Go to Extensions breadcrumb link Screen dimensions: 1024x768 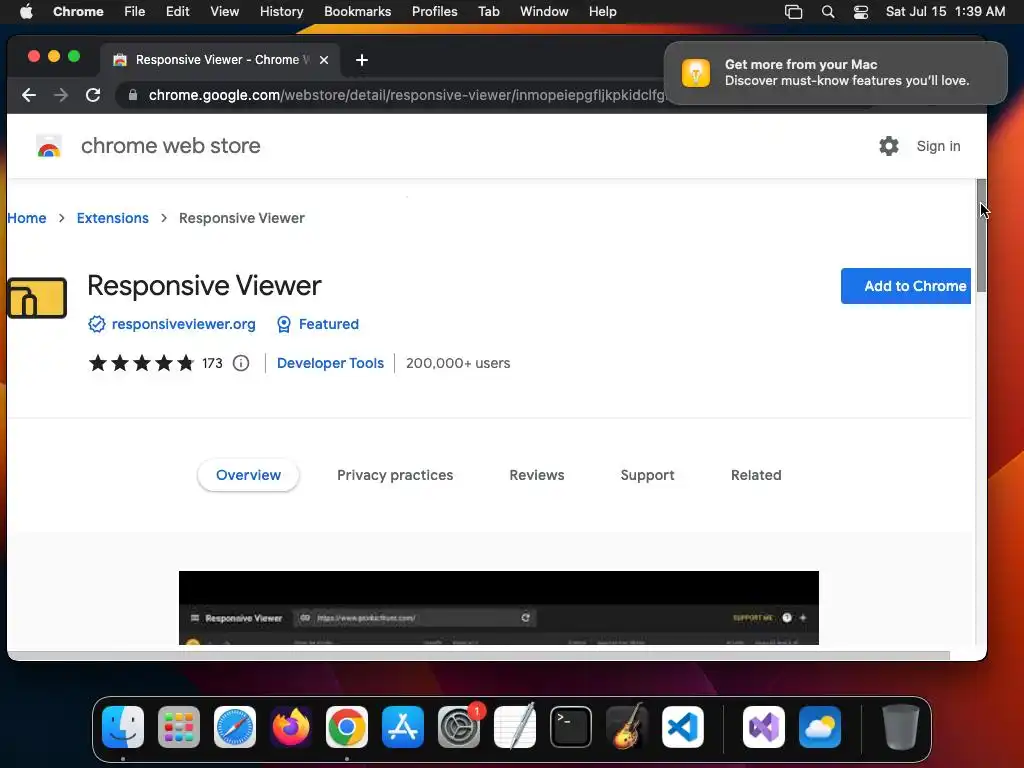(x=112, y=218)
